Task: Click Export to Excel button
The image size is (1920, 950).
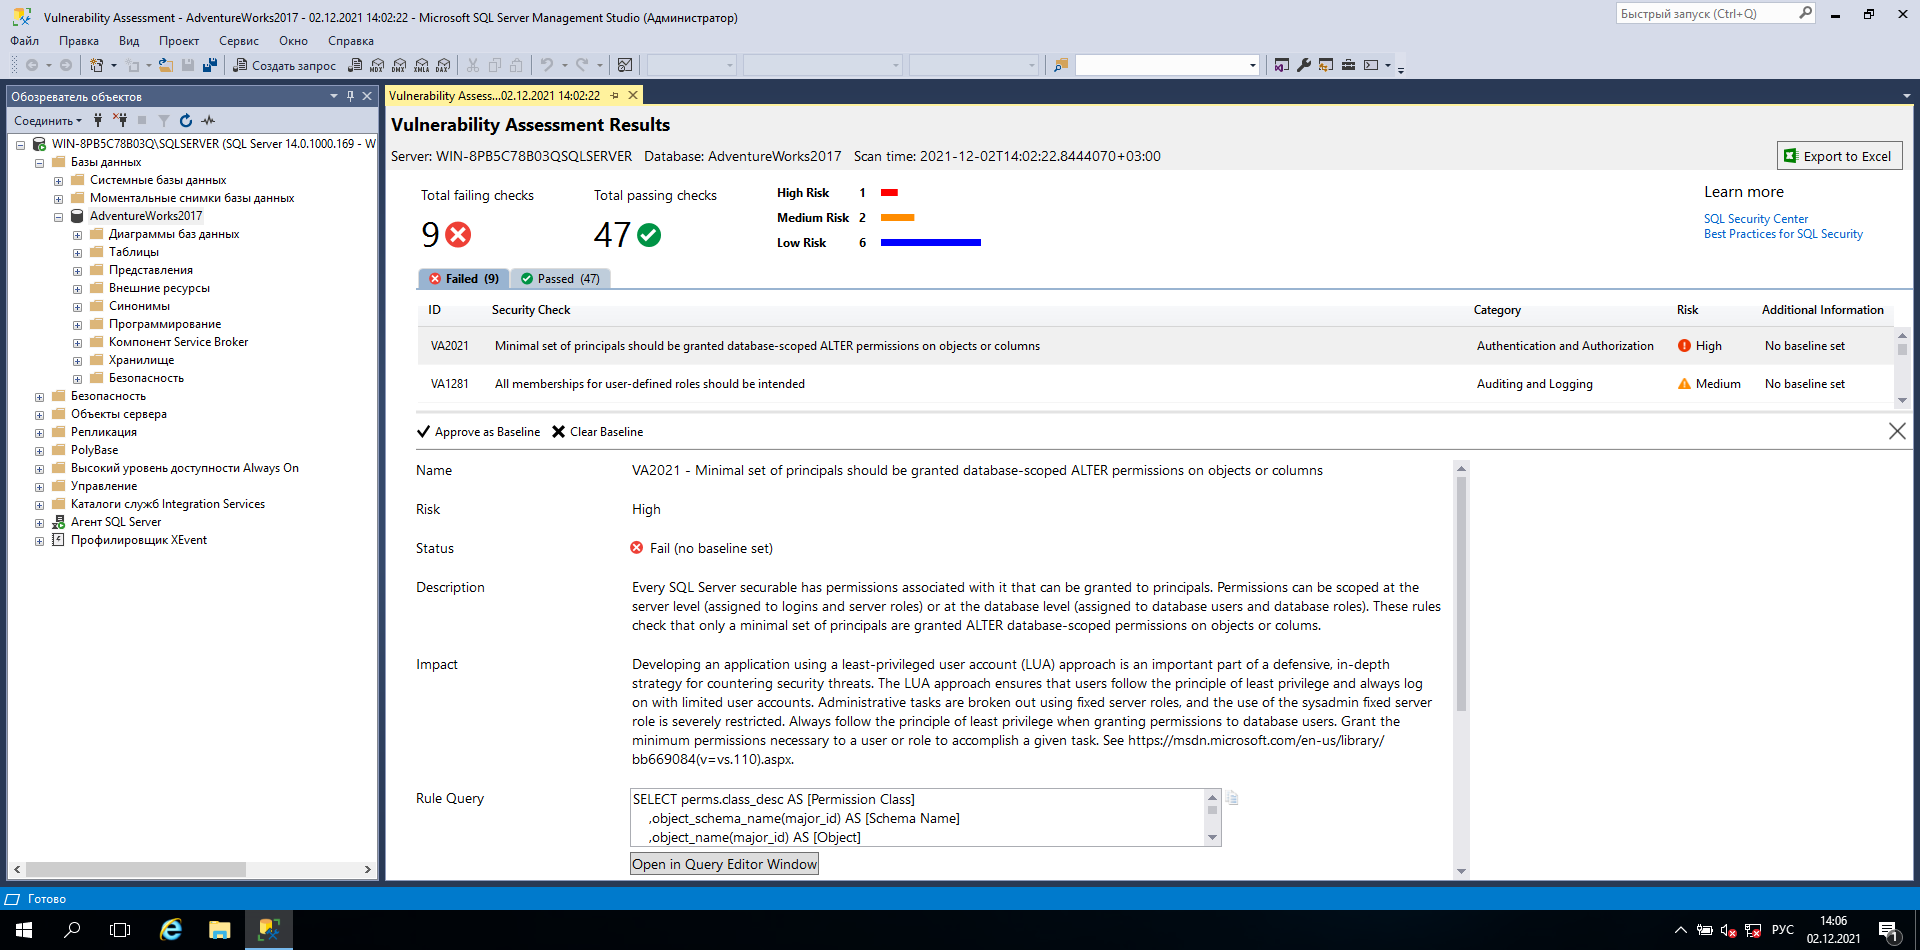Action: coord(1839,156)
